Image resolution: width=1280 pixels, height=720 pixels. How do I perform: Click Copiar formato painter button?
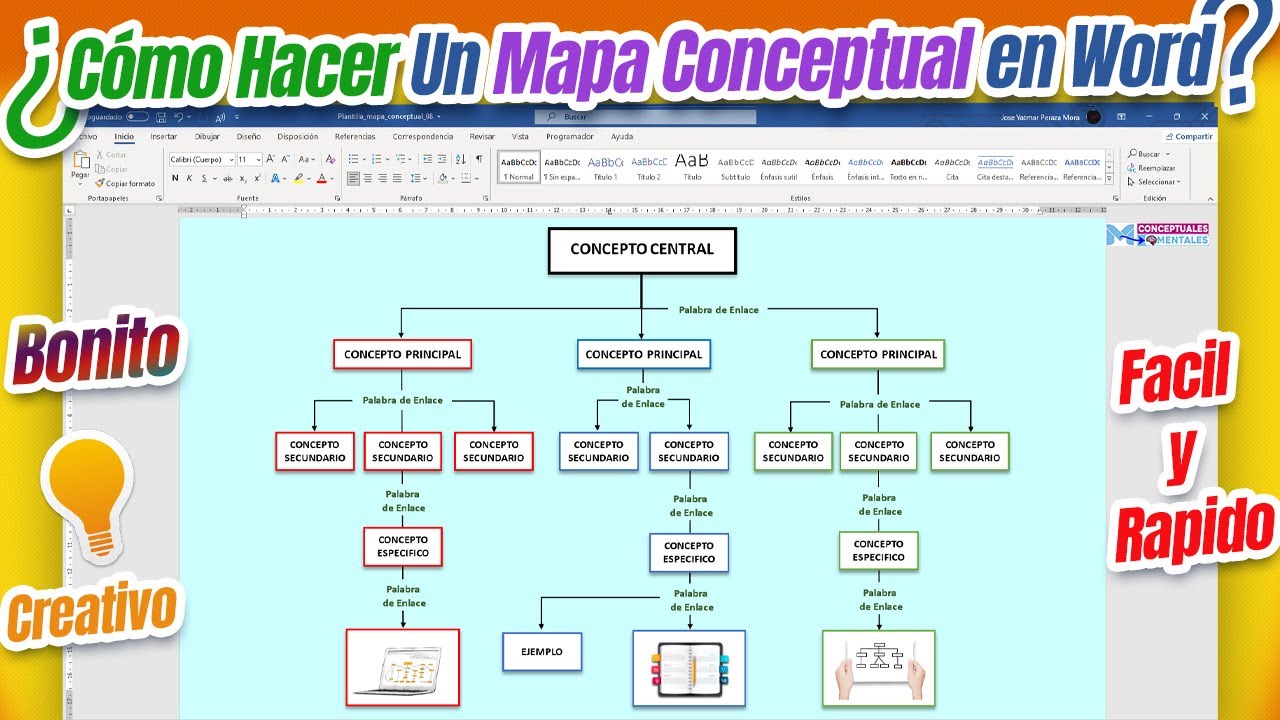coord(125,184)
